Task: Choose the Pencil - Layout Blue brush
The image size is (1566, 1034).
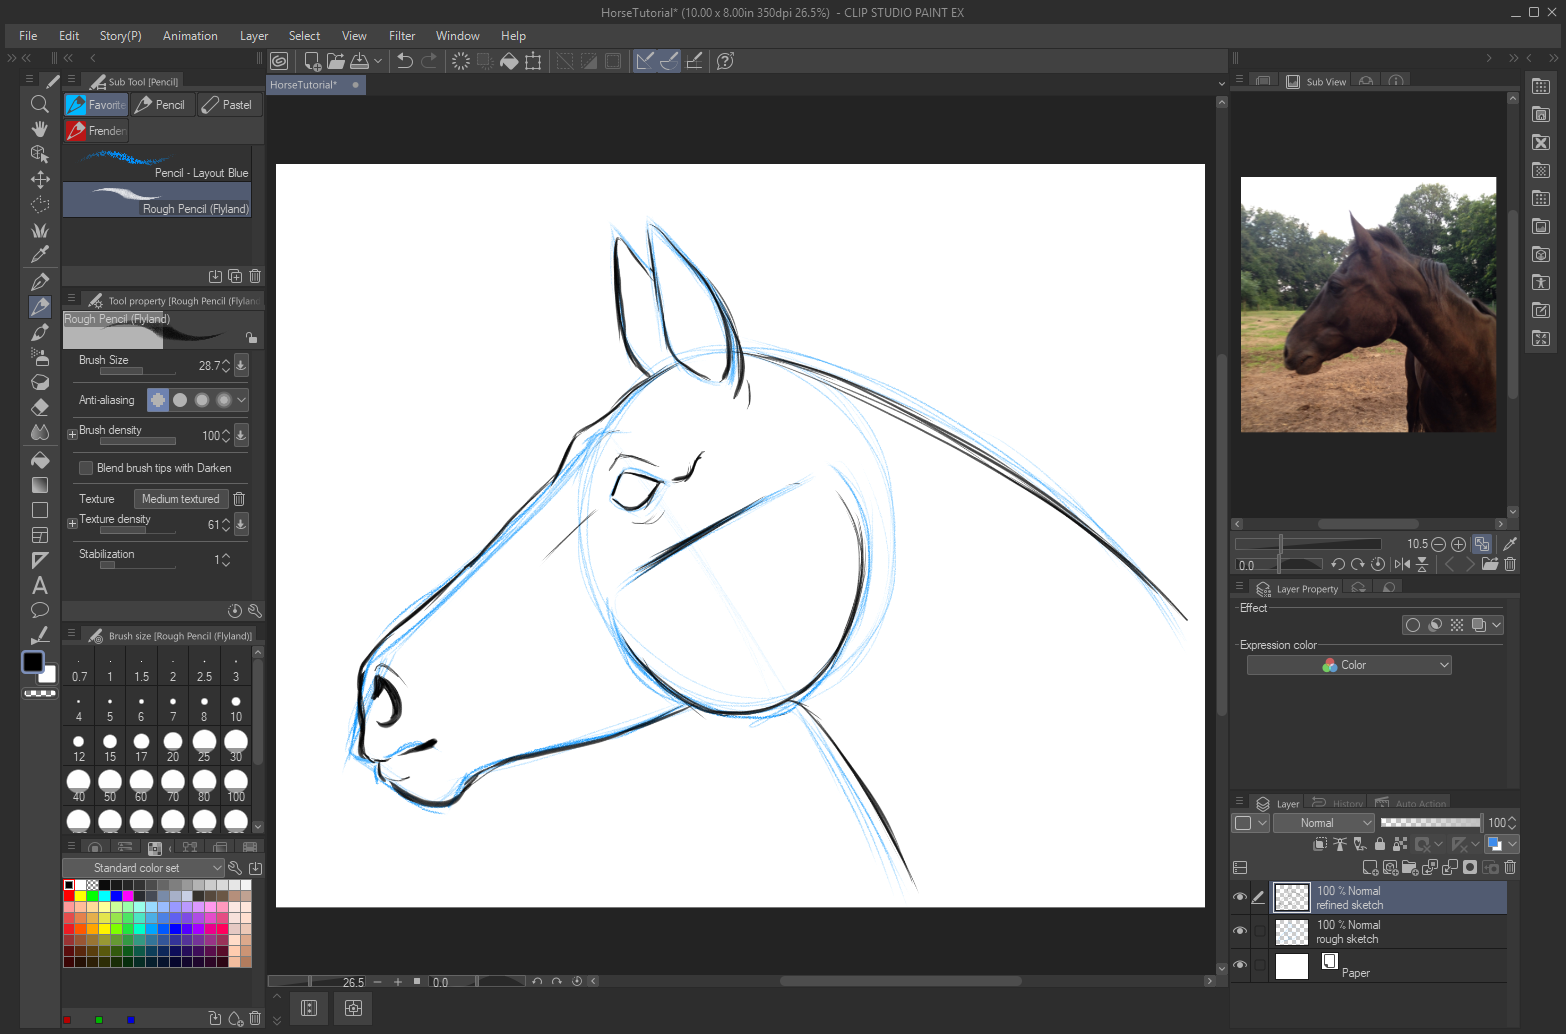Action: coord(157,164)
